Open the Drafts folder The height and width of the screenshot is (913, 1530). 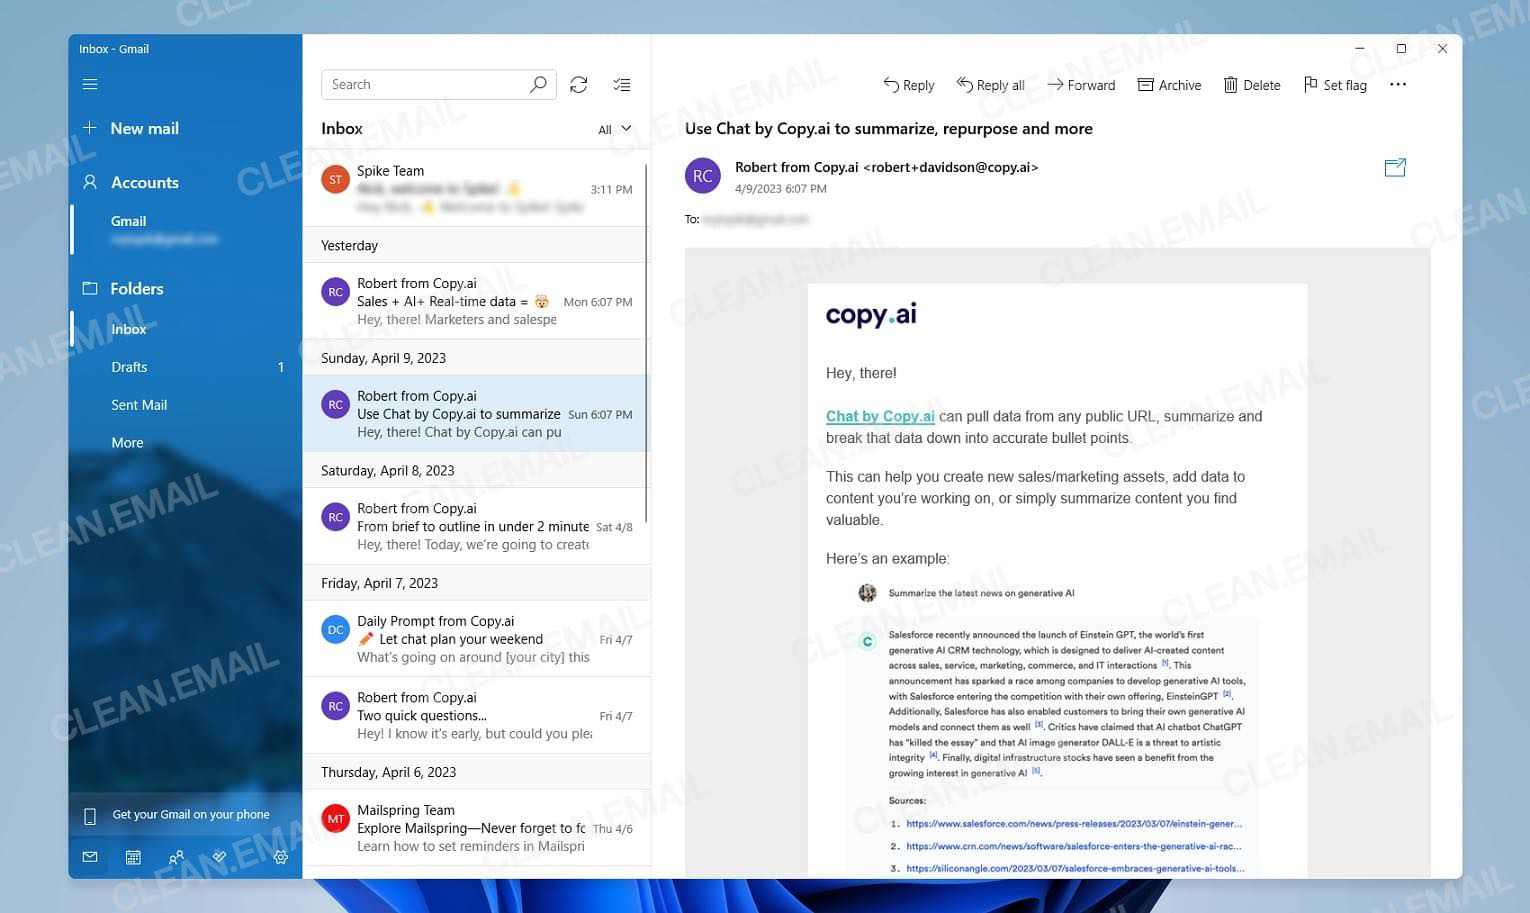pyautogui.click(x=186, y=367)
